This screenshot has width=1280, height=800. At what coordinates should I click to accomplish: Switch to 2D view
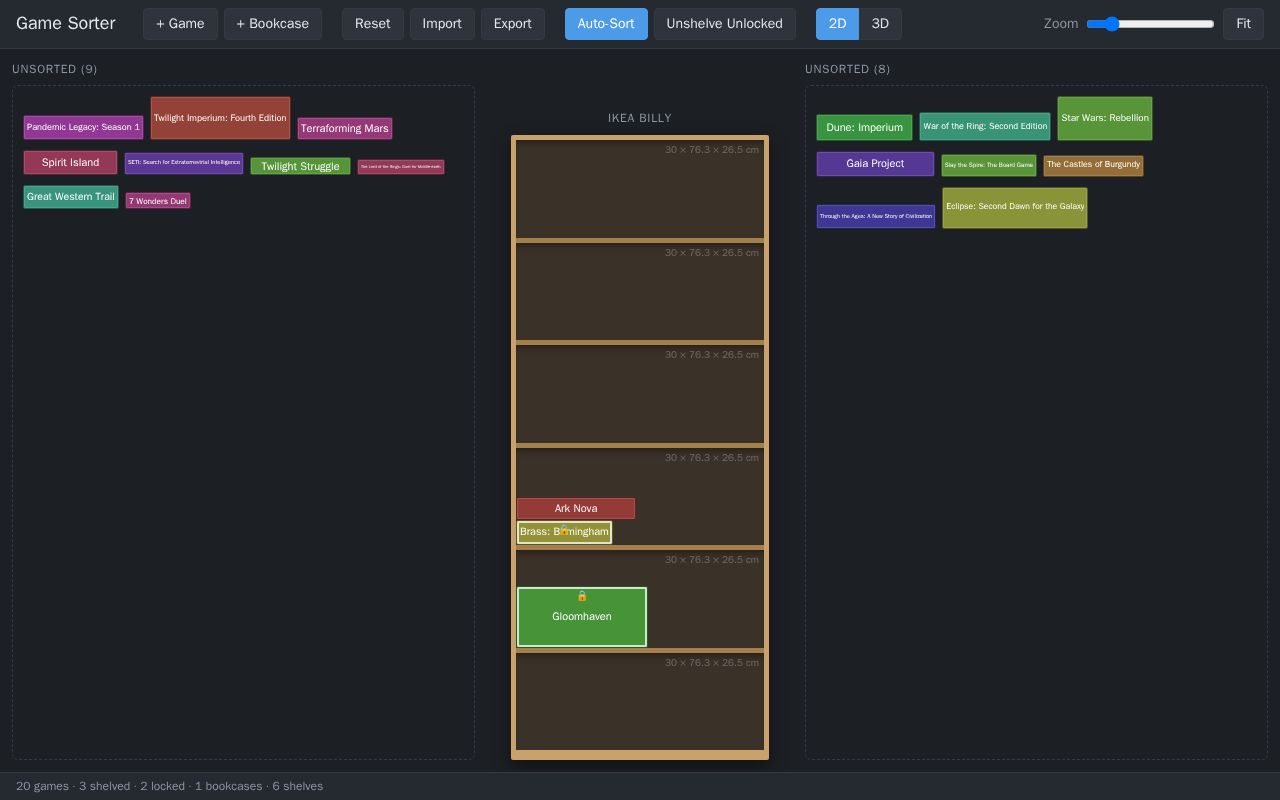[837, 24]
